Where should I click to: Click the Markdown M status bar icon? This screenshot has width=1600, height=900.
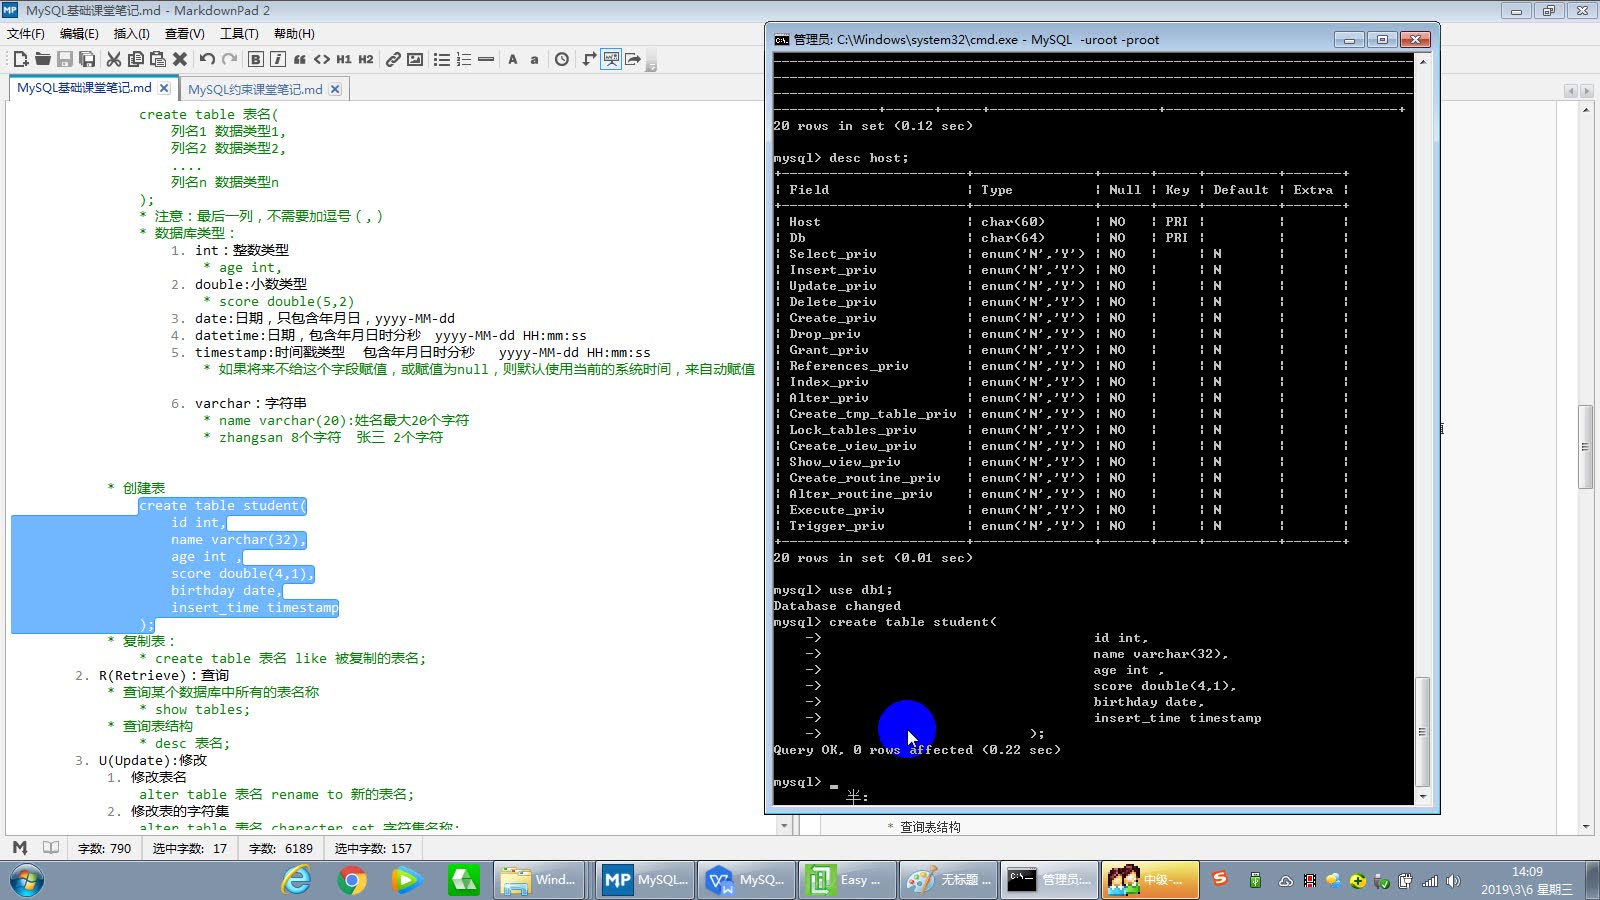pos(20,848)
